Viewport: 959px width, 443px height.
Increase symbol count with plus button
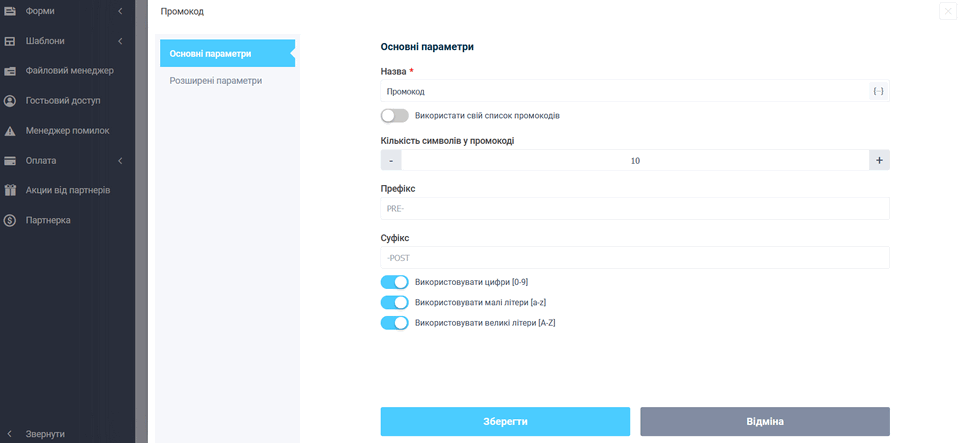878,160
